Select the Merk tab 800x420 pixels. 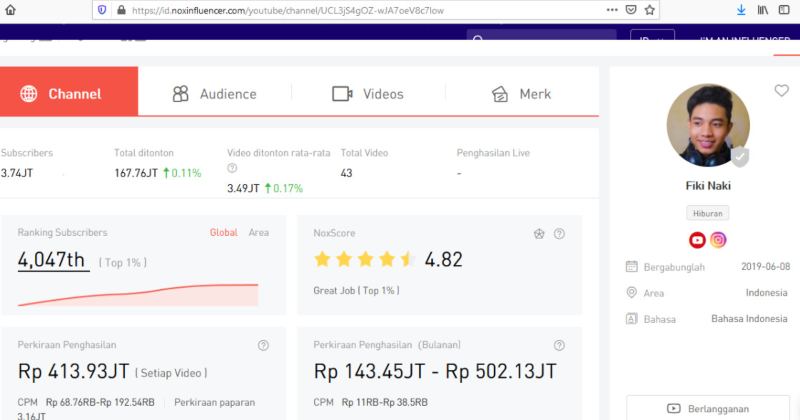pyautogui.click(x=521, y=94)
